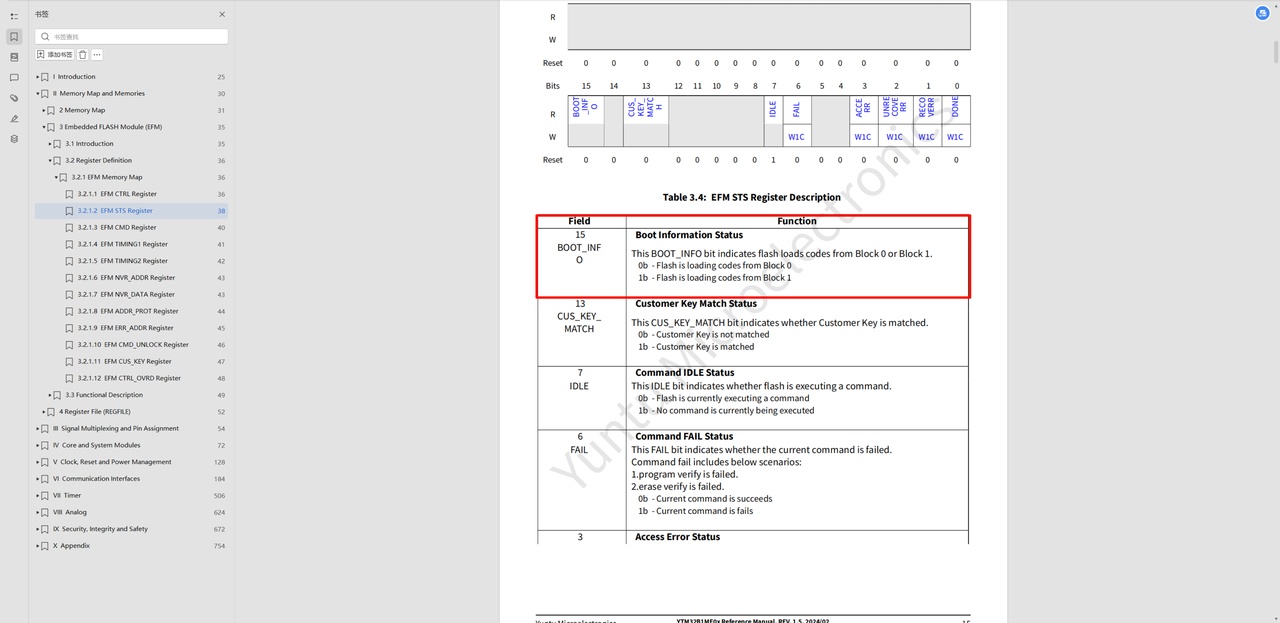Click the CUS_KEY_MATCH field link in diagram
The image size is (1280, 623).
pos(646,107)
